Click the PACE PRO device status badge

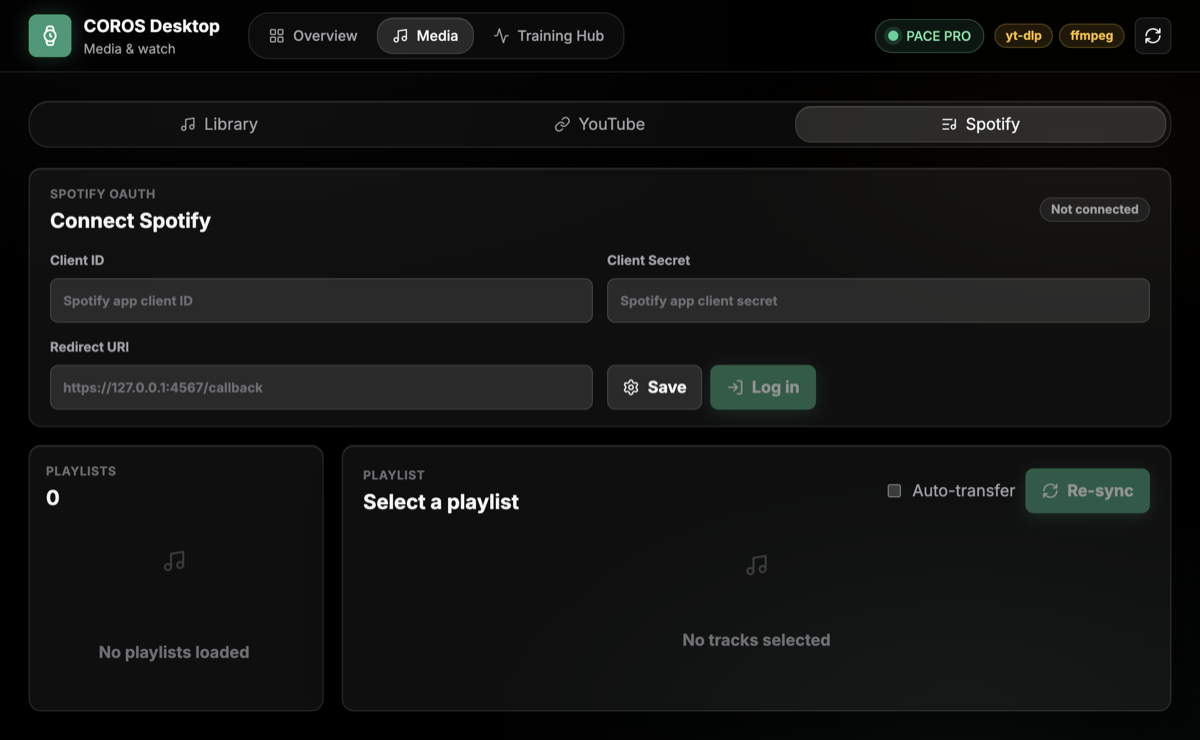tap(929, 36)
